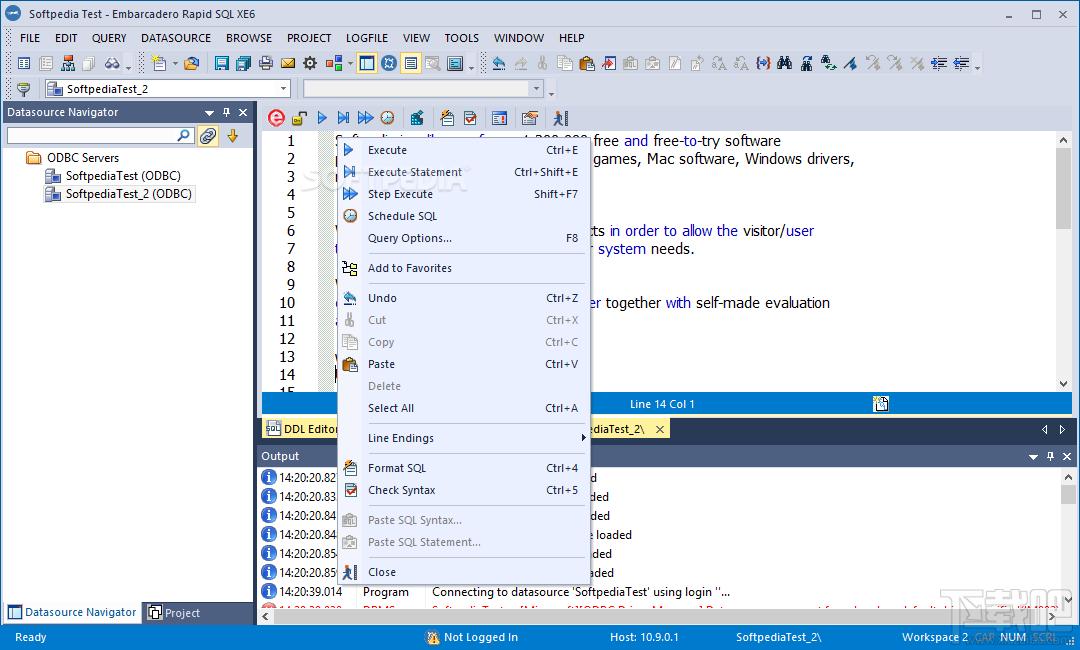Click Check Syntax icon in editor toolbar
The image size is (1080, 650).
point(470,118)
